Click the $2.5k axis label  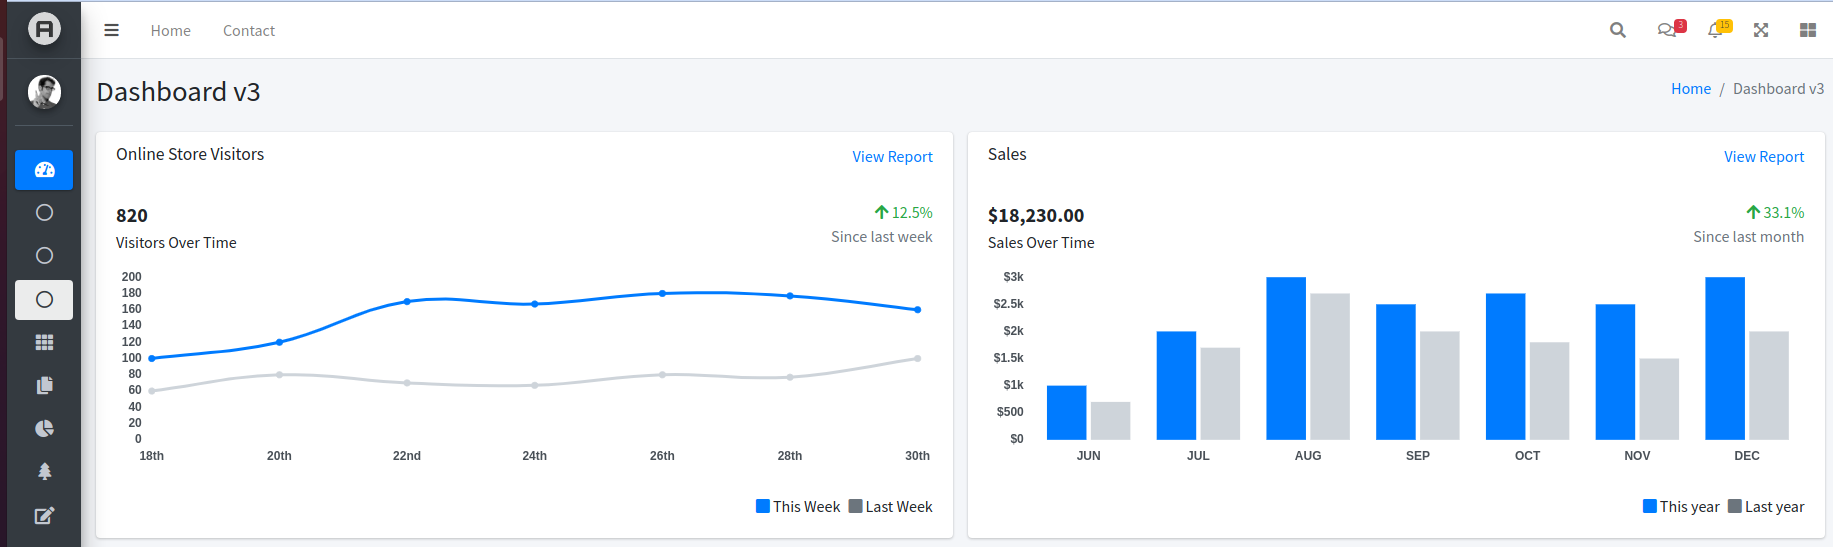pos(1008,304)
